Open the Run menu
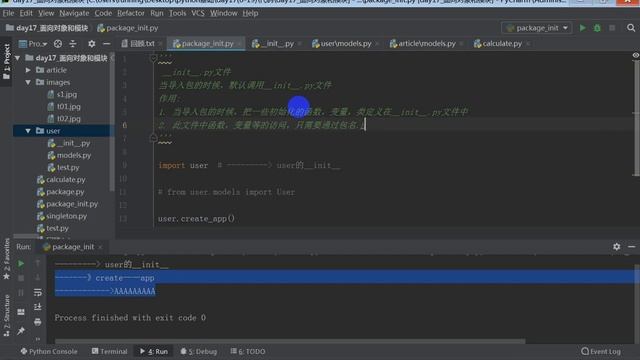The image size is (640, 360). click(157, 13)
